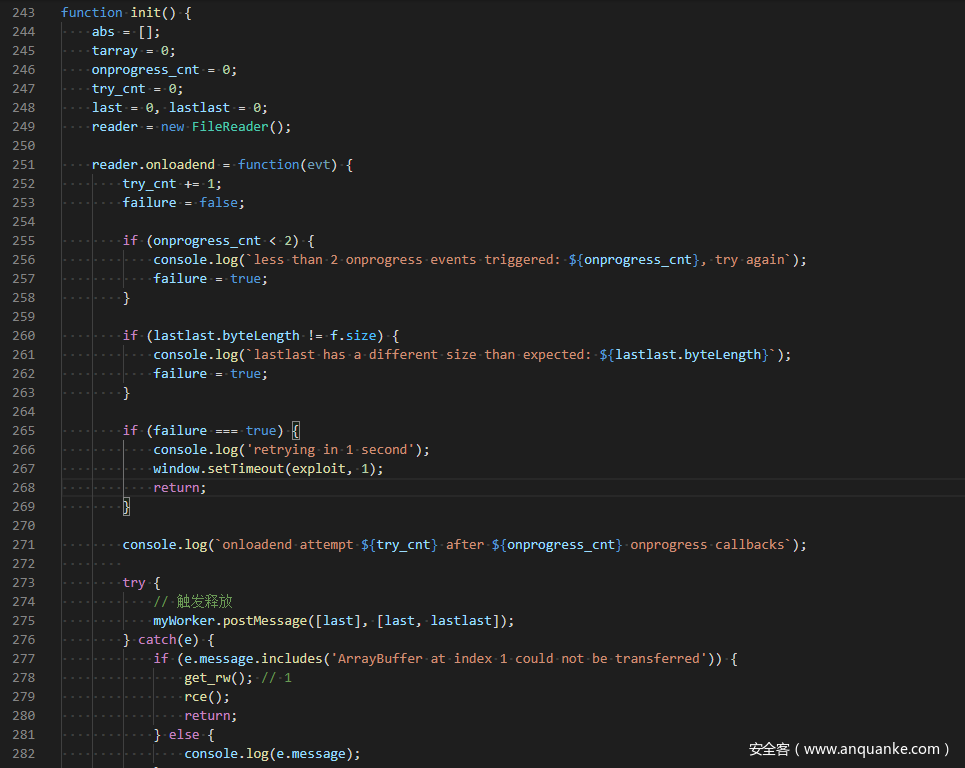This screenshot has height=768, width=965.
Task: Click line number 243 in the gutter
Action: (x=23, y=13)
